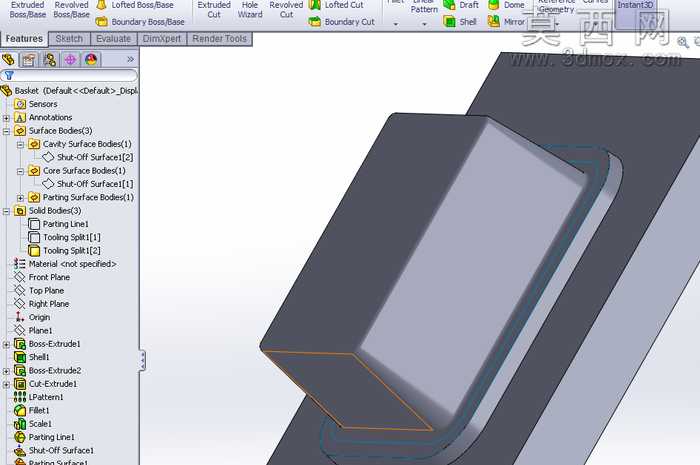Click the Shell tool icon

(x=449, y=21)
